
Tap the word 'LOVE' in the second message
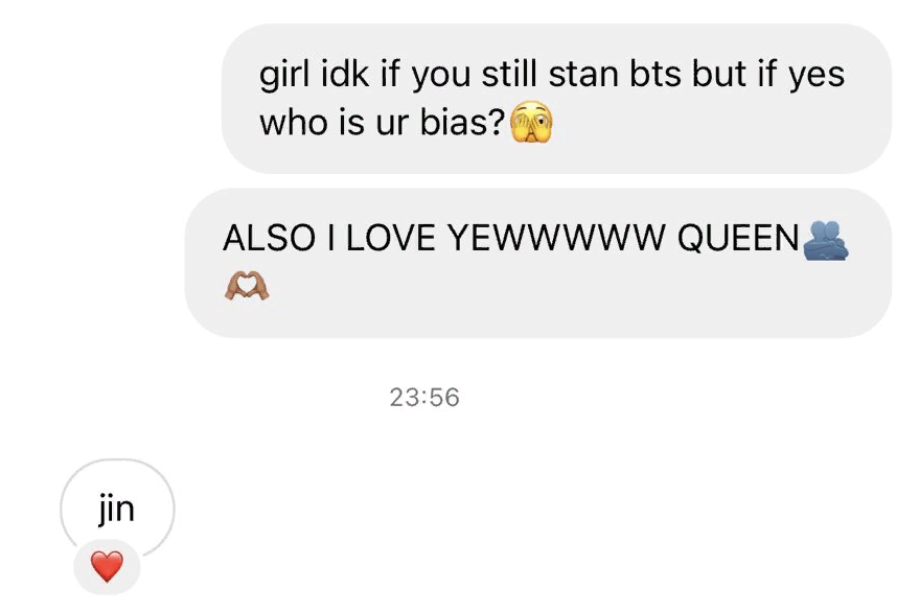pos(391,238)
